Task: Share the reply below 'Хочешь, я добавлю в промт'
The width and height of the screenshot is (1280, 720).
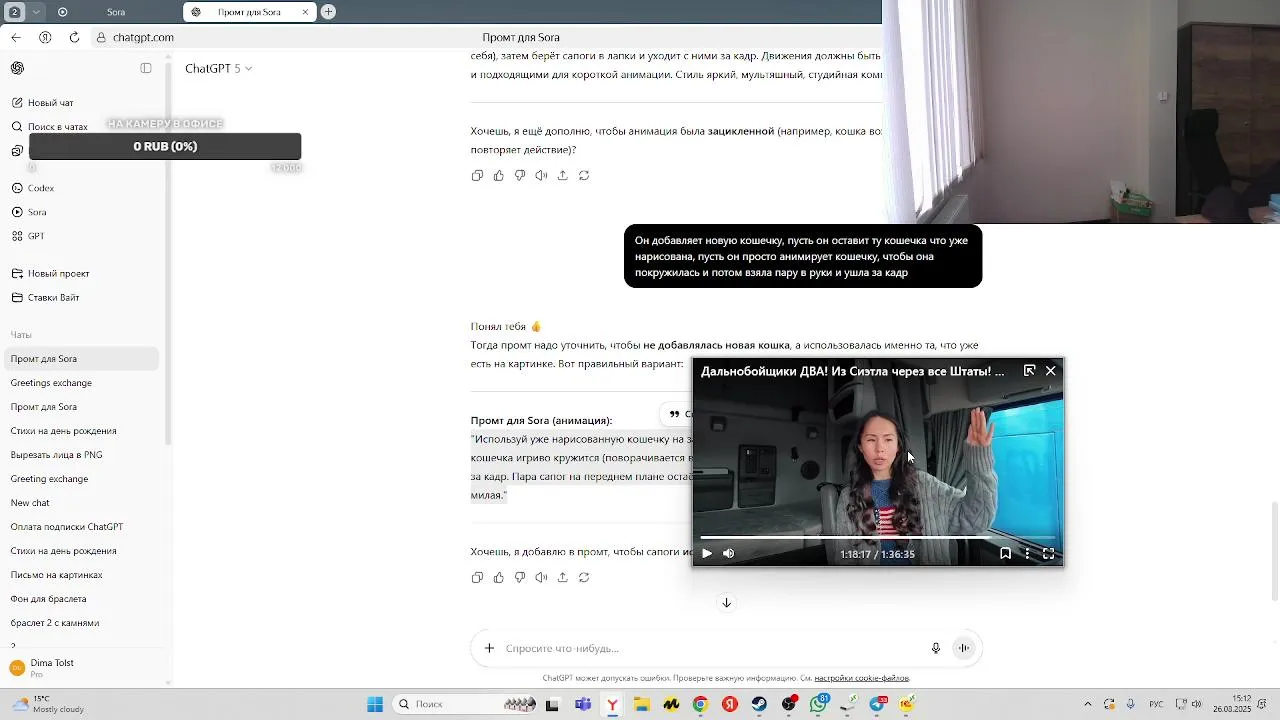Action: [x=562, y=577]
